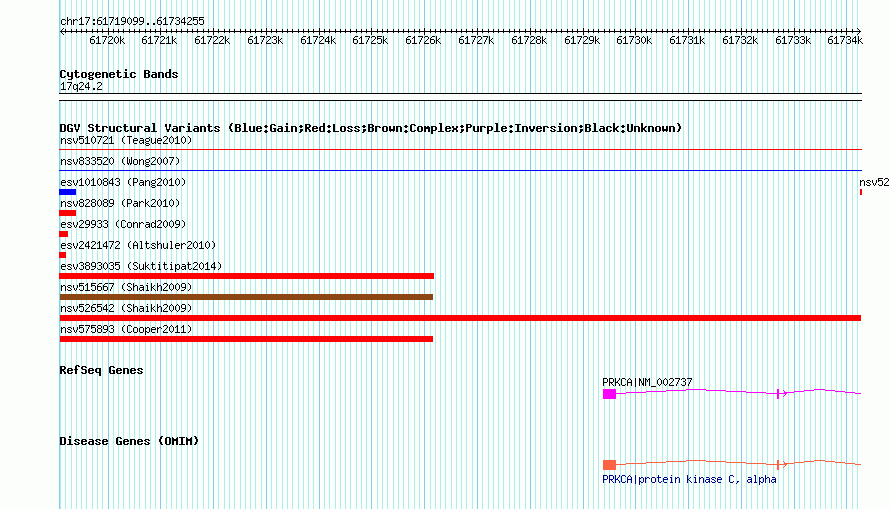Viewport: 890px width, 509px height.
Task: Click the magenta PRKCA intron line with the direction arrow
Action: 738,392
